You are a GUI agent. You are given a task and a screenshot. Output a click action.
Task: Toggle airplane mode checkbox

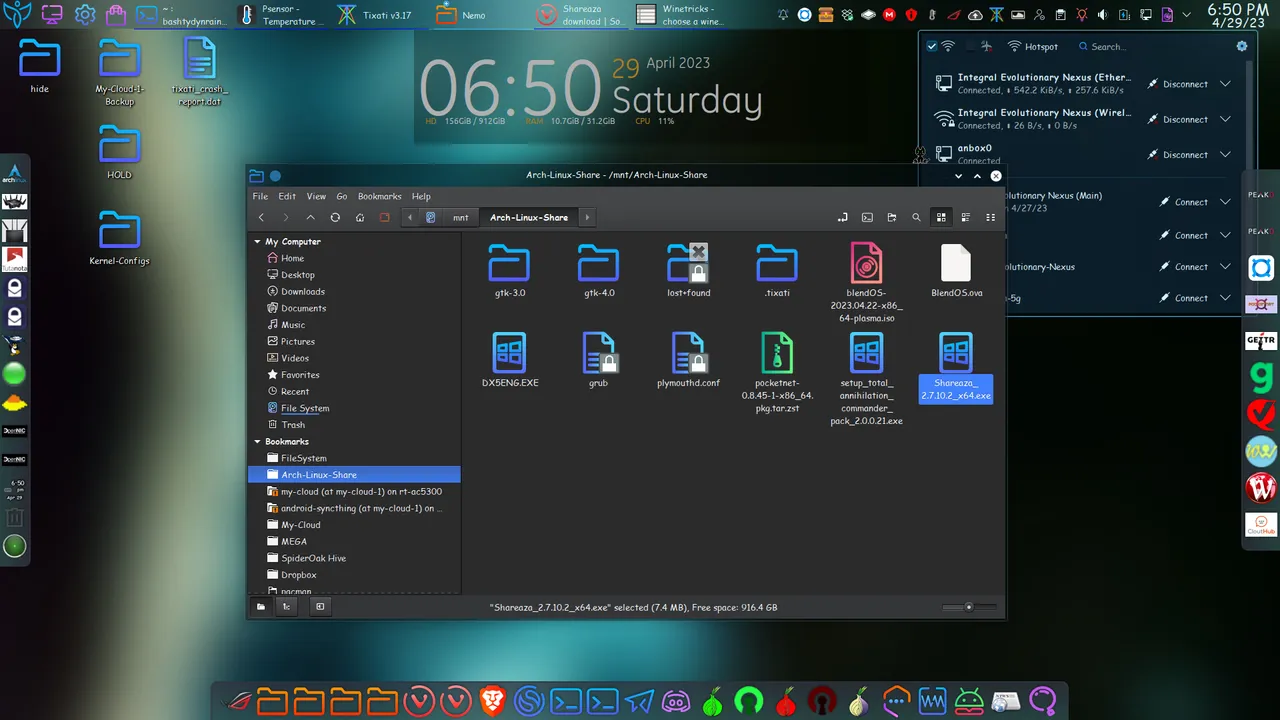coord(970,46)
